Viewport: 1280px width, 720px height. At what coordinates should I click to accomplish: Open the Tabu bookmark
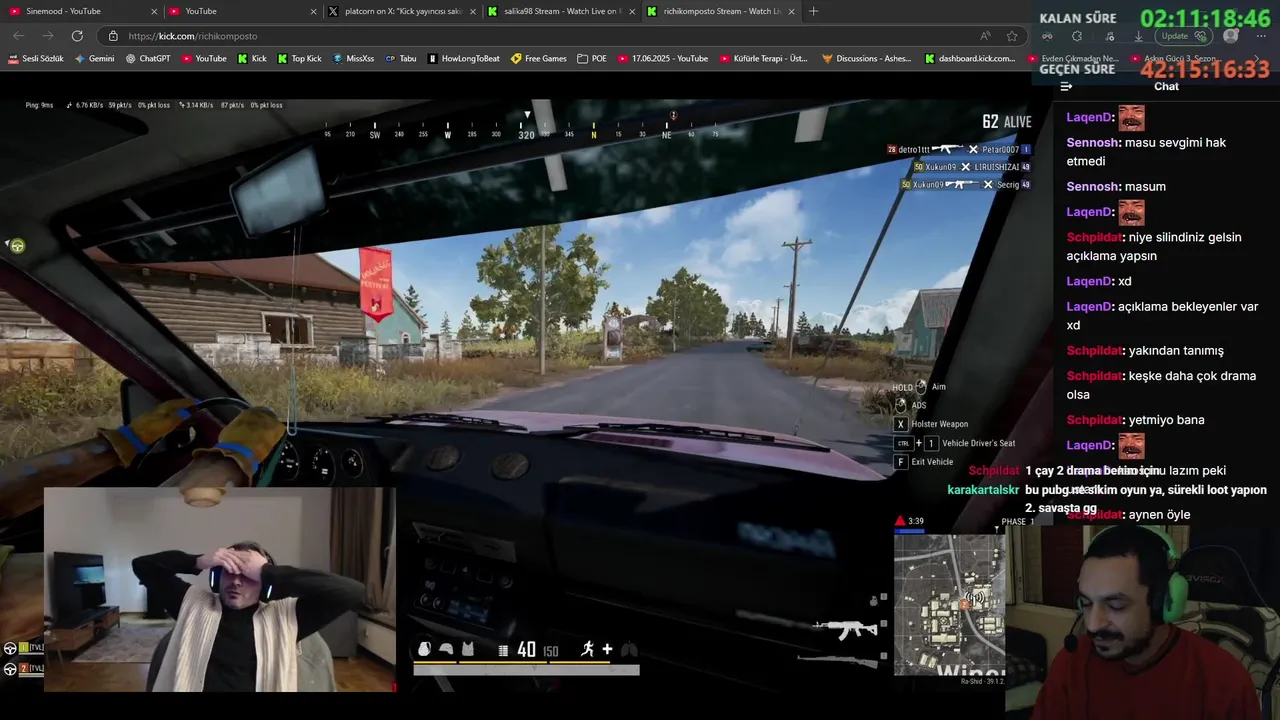[401, 59]
